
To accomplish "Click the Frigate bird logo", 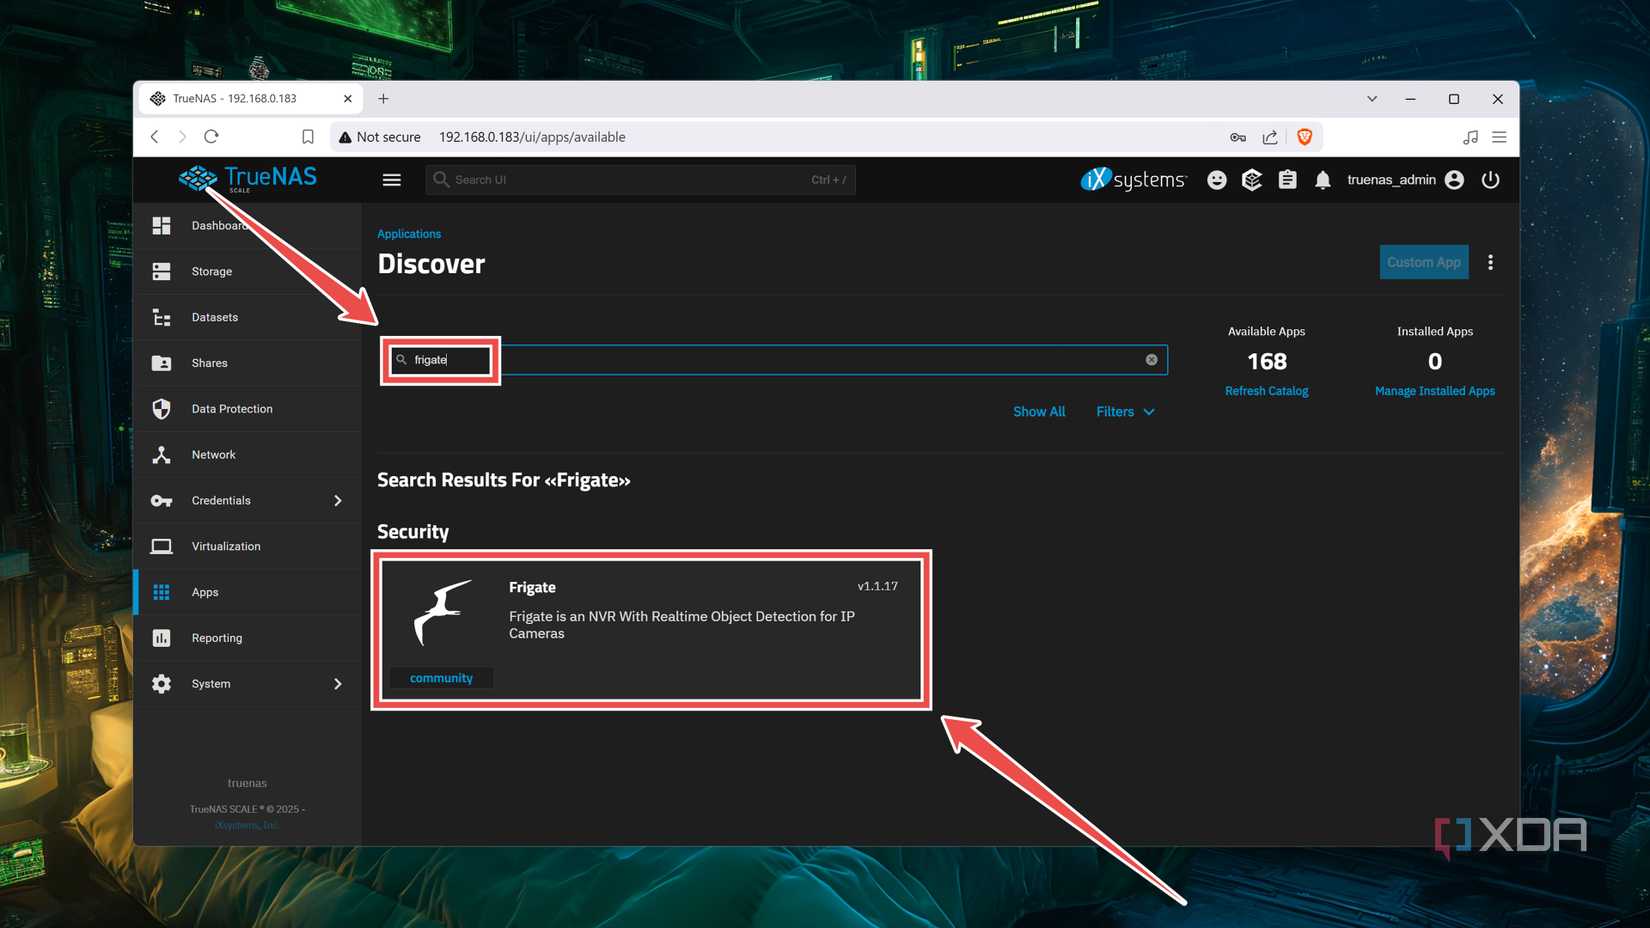I will [442, 612].
